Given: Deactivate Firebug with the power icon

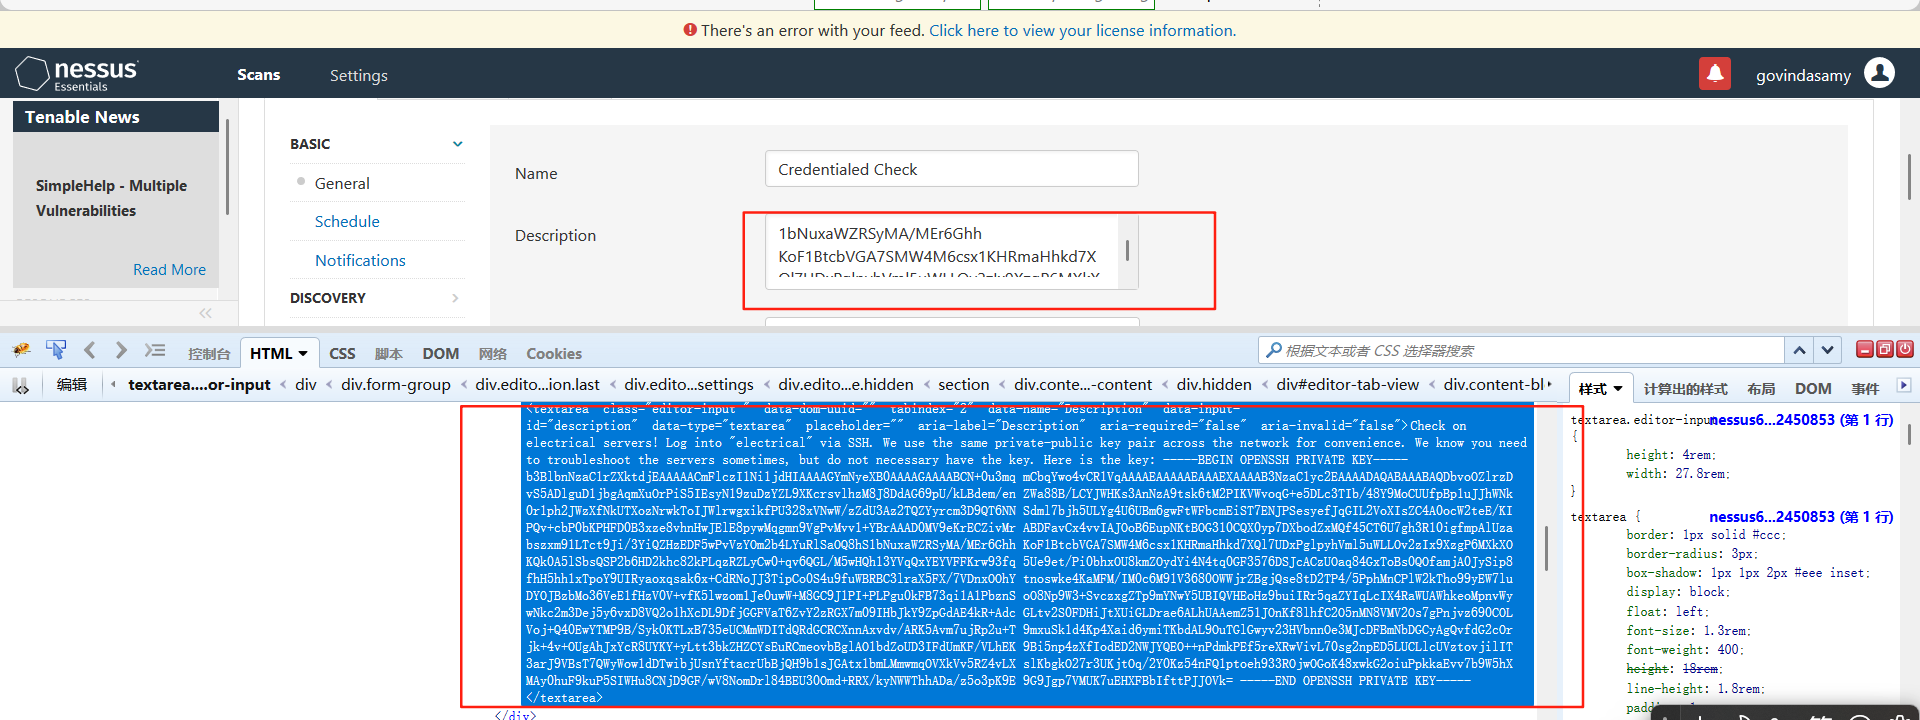Looking at the screenshot, I should 1905,349.
